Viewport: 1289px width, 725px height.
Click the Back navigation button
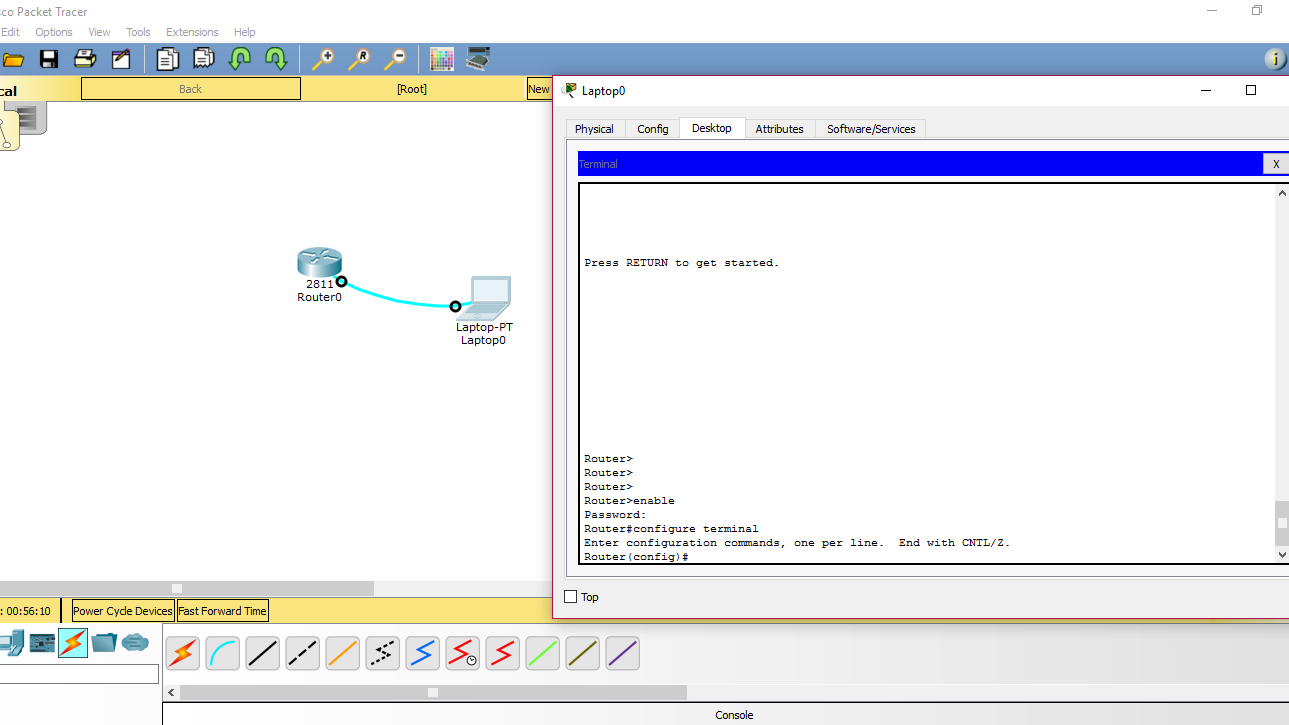[190, 89]
